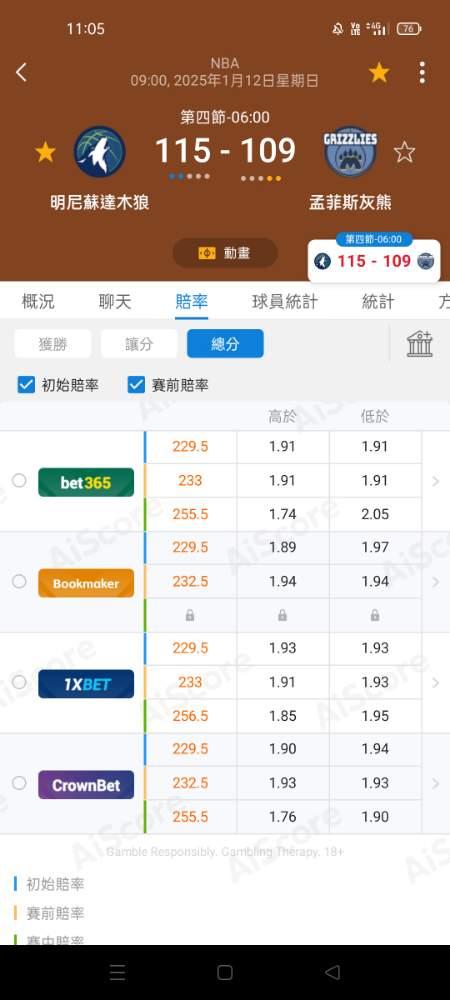Image resolution: width=450 pixels, height=1000 pixels.
Task: Tap 1XBET live over odds 1.85
Action: pos(282,716)
